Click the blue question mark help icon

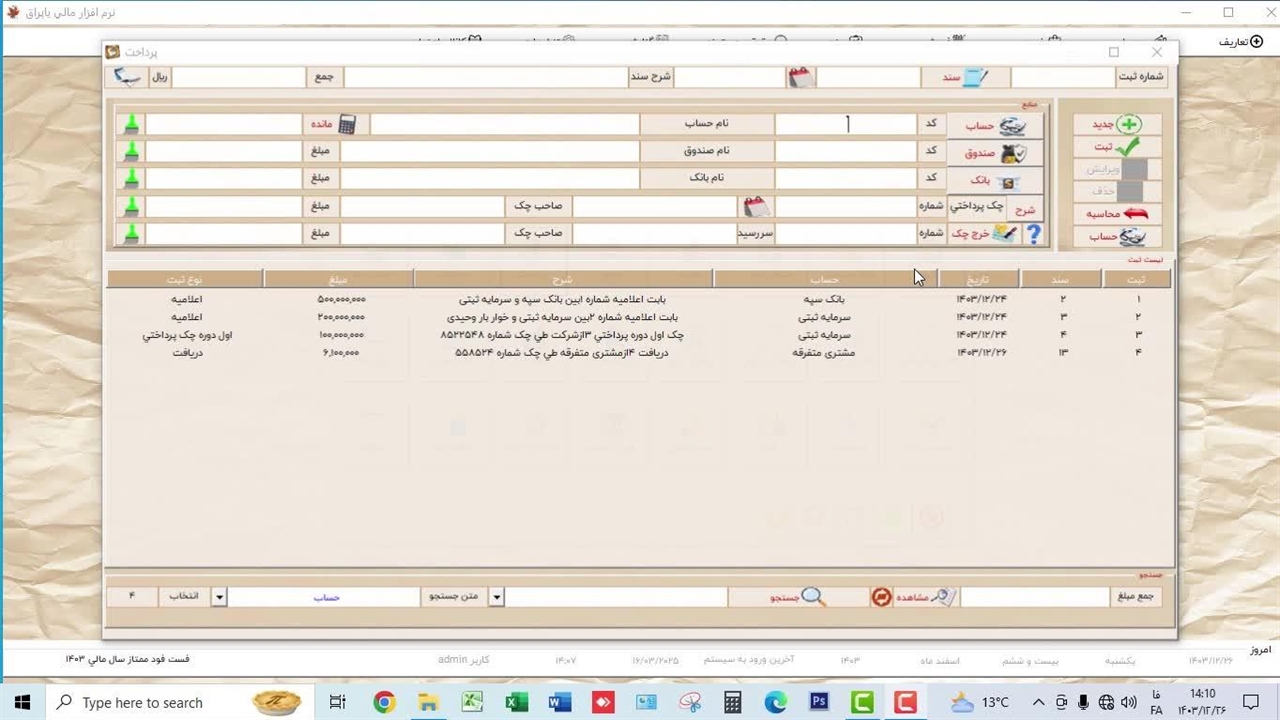1034,234
